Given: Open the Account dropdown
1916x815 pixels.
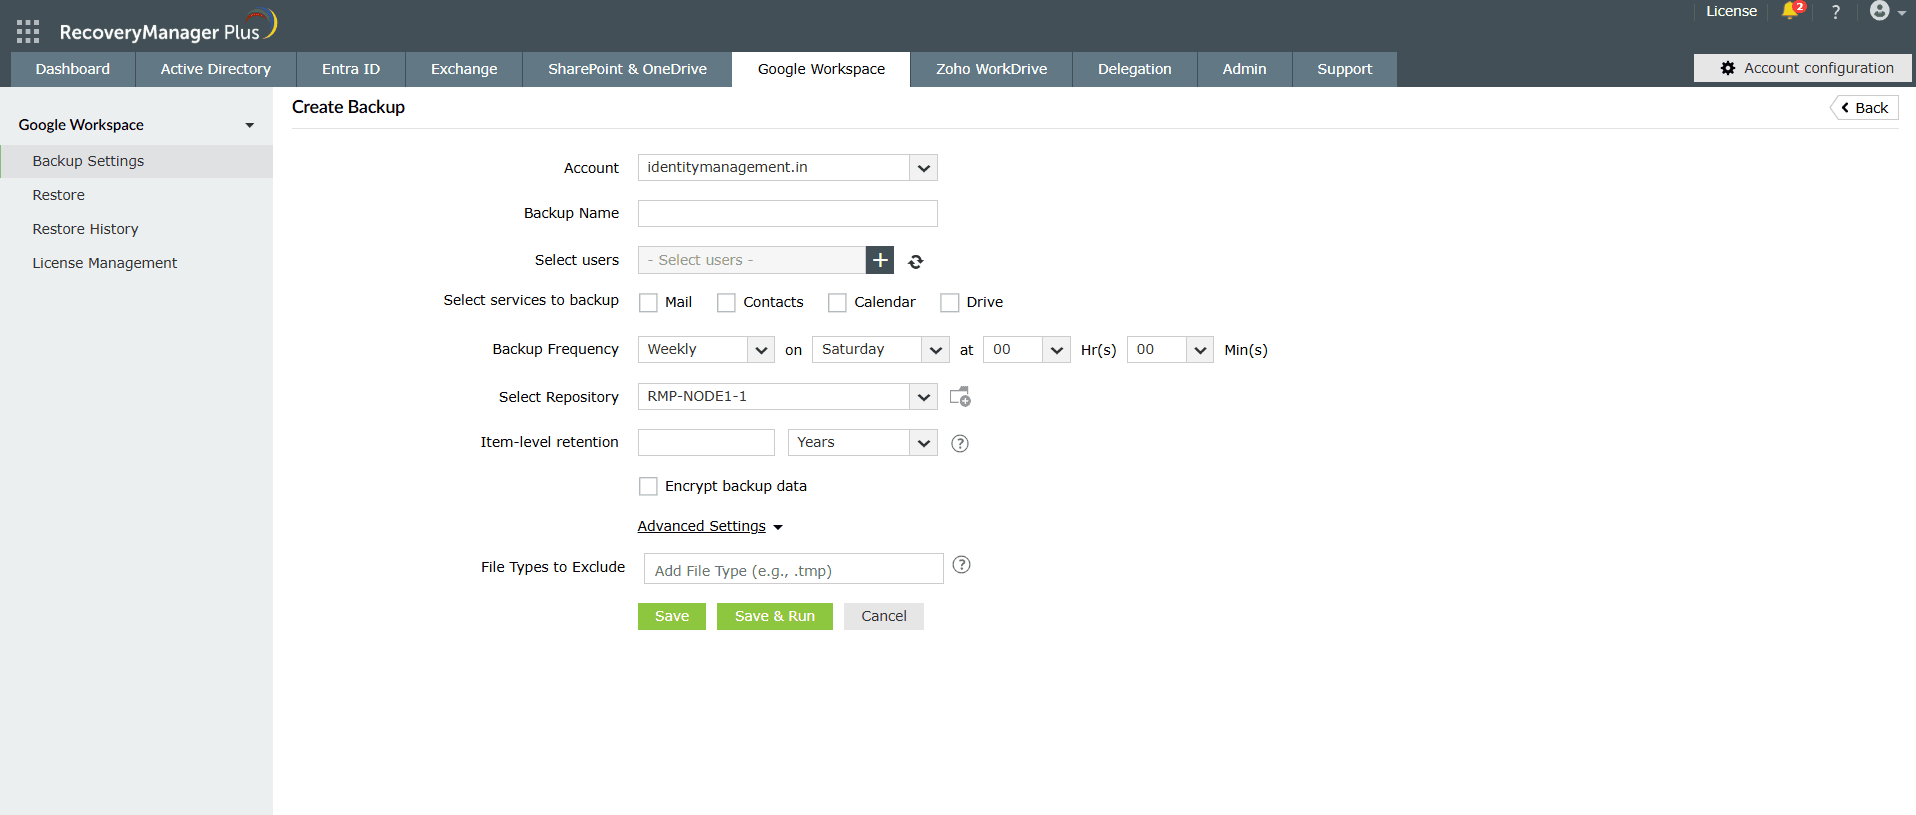Looking at the screenshot, I should [x=788, y=168].
